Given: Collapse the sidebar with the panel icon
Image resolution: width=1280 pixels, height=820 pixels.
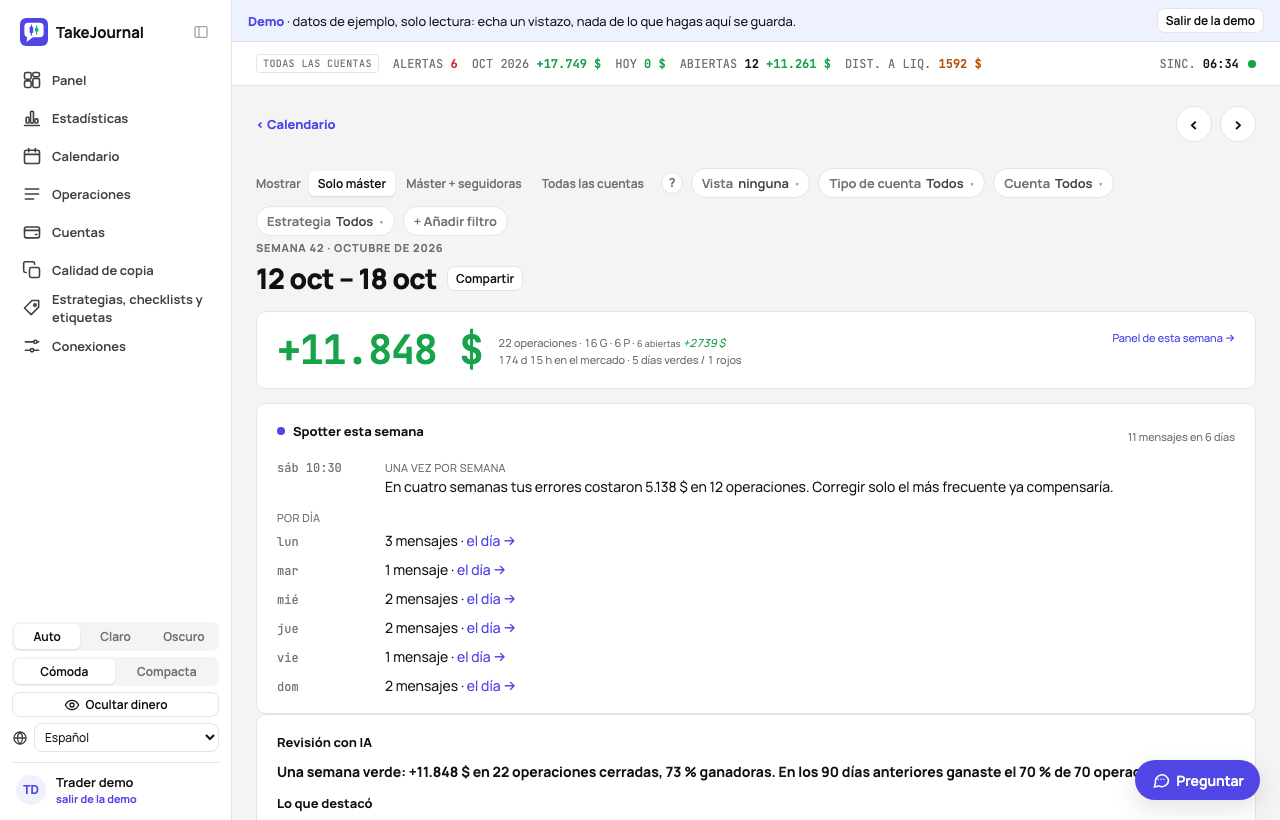Looking at the screenshot, I should coord(201,32).
